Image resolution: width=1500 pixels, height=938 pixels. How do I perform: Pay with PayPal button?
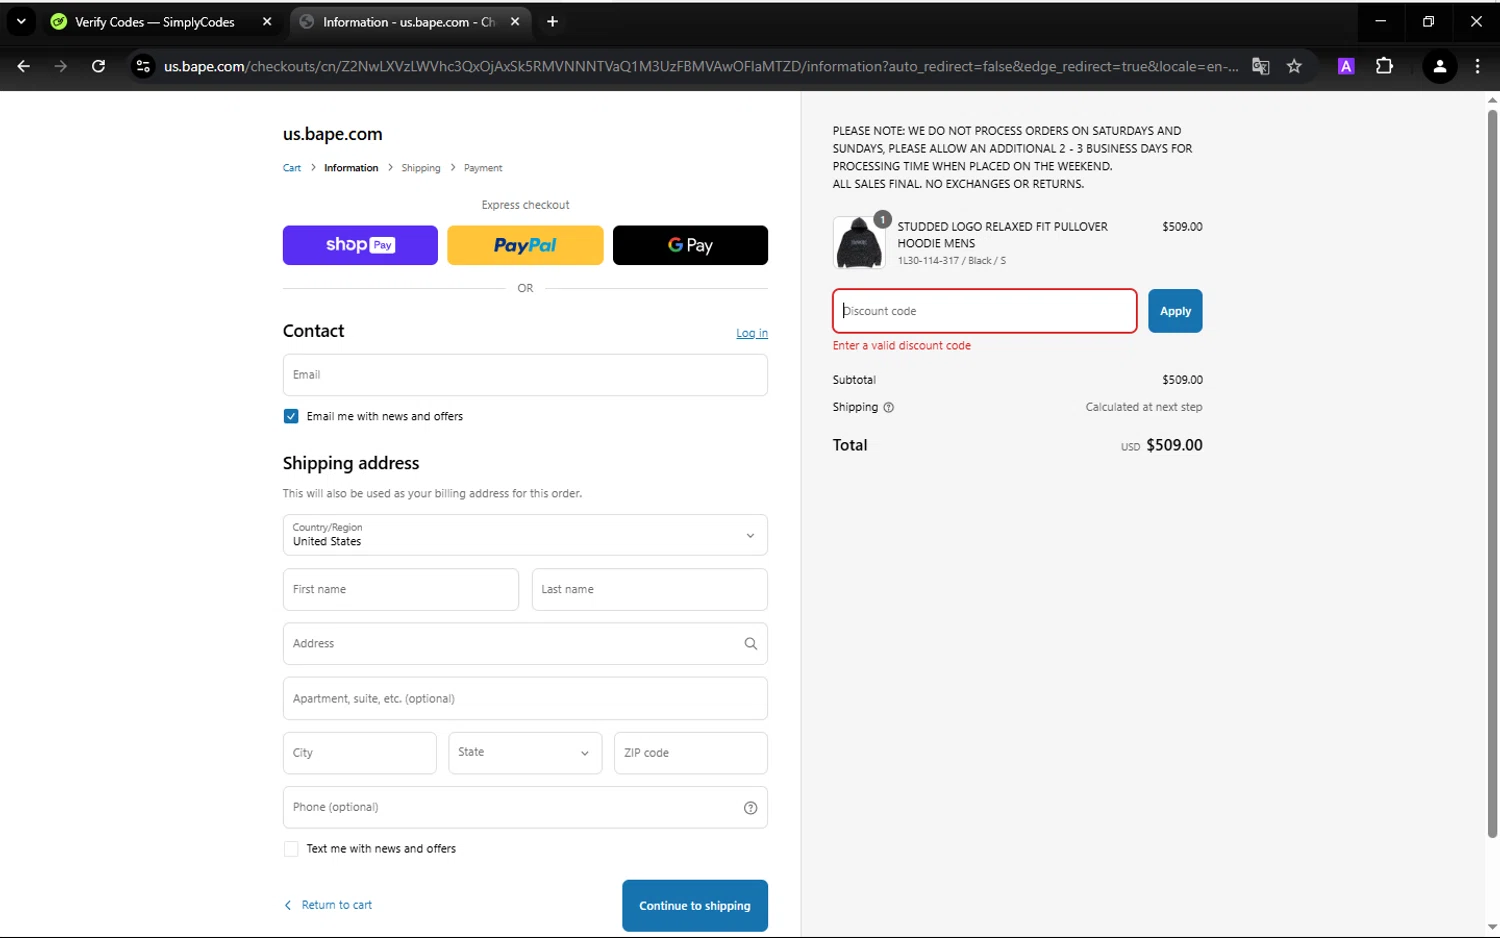click(x=525, y=245)
